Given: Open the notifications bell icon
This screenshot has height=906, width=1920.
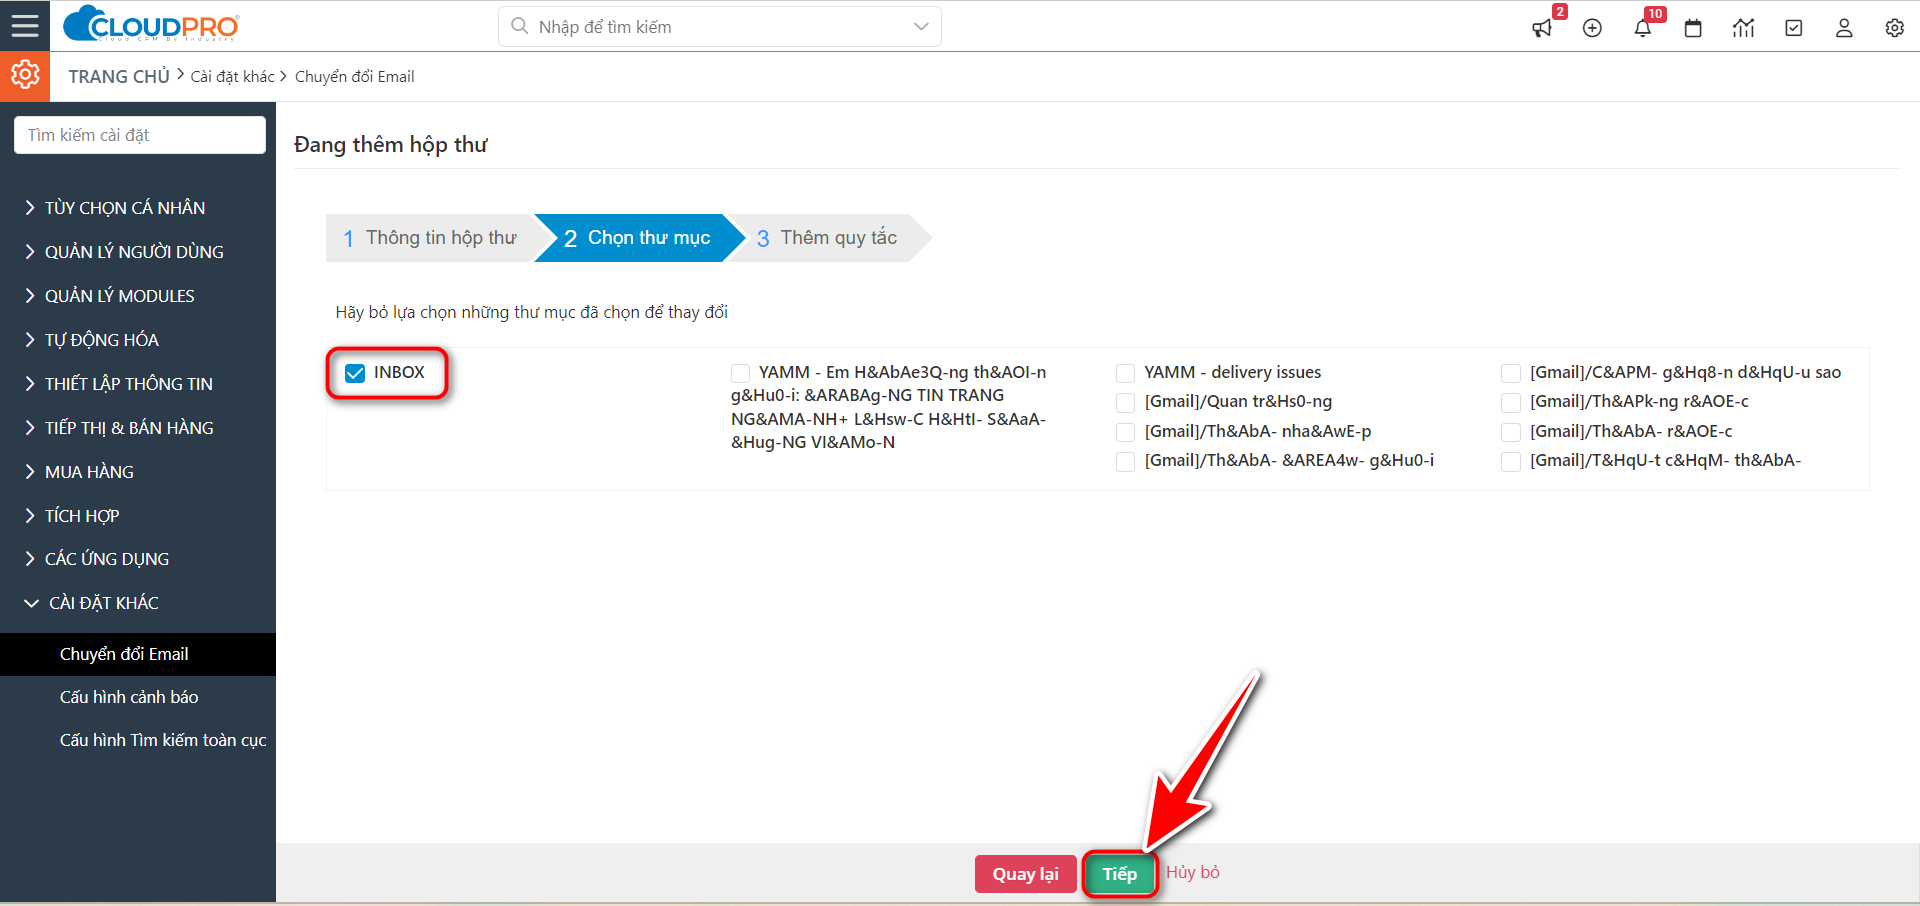Looking at the screenshot, I should tap(1642, 28).
